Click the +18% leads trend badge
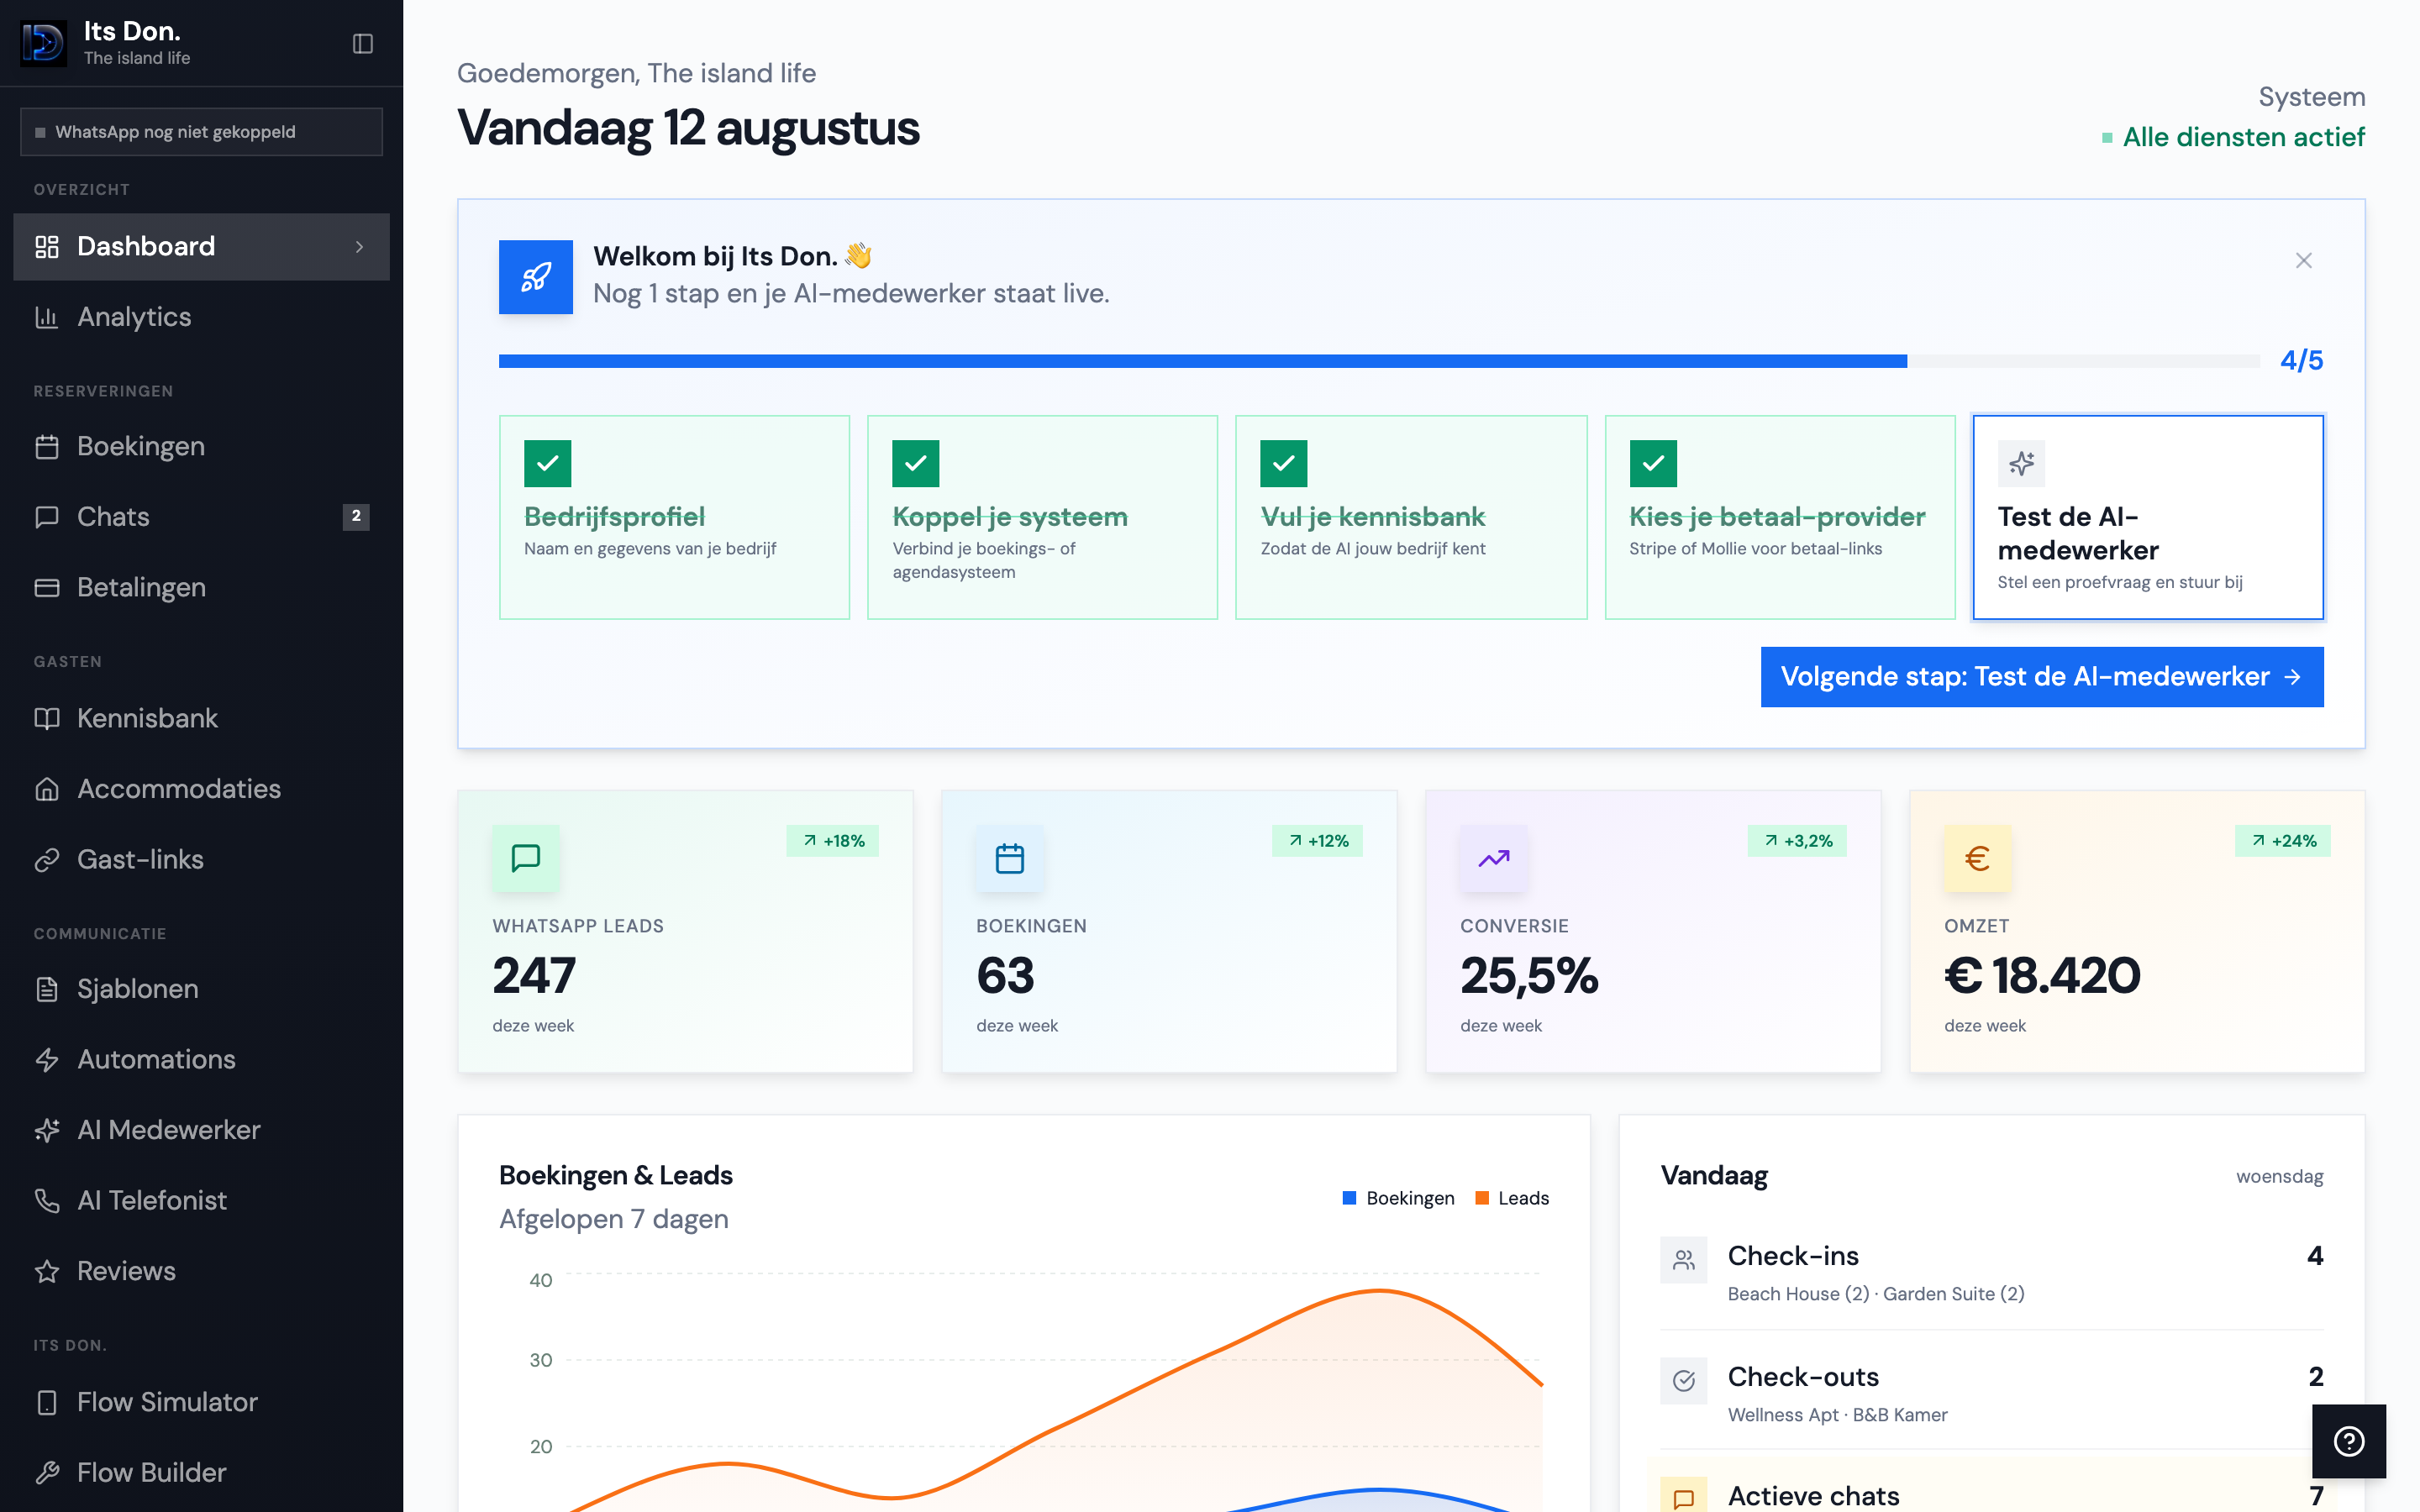 tap(833, 841)
